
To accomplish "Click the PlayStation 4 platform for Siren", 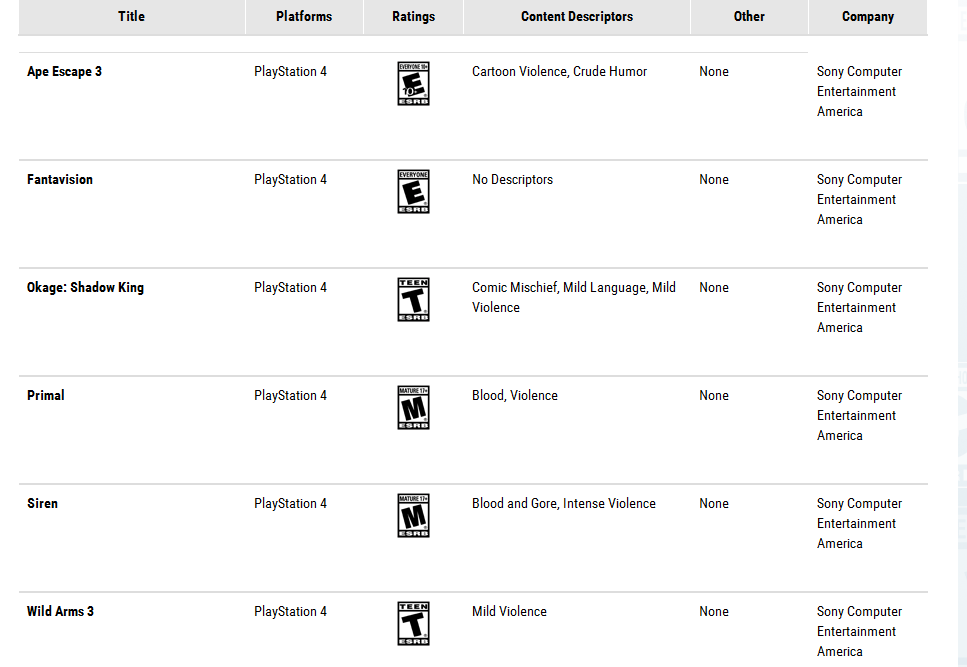I will click(290, 504).
